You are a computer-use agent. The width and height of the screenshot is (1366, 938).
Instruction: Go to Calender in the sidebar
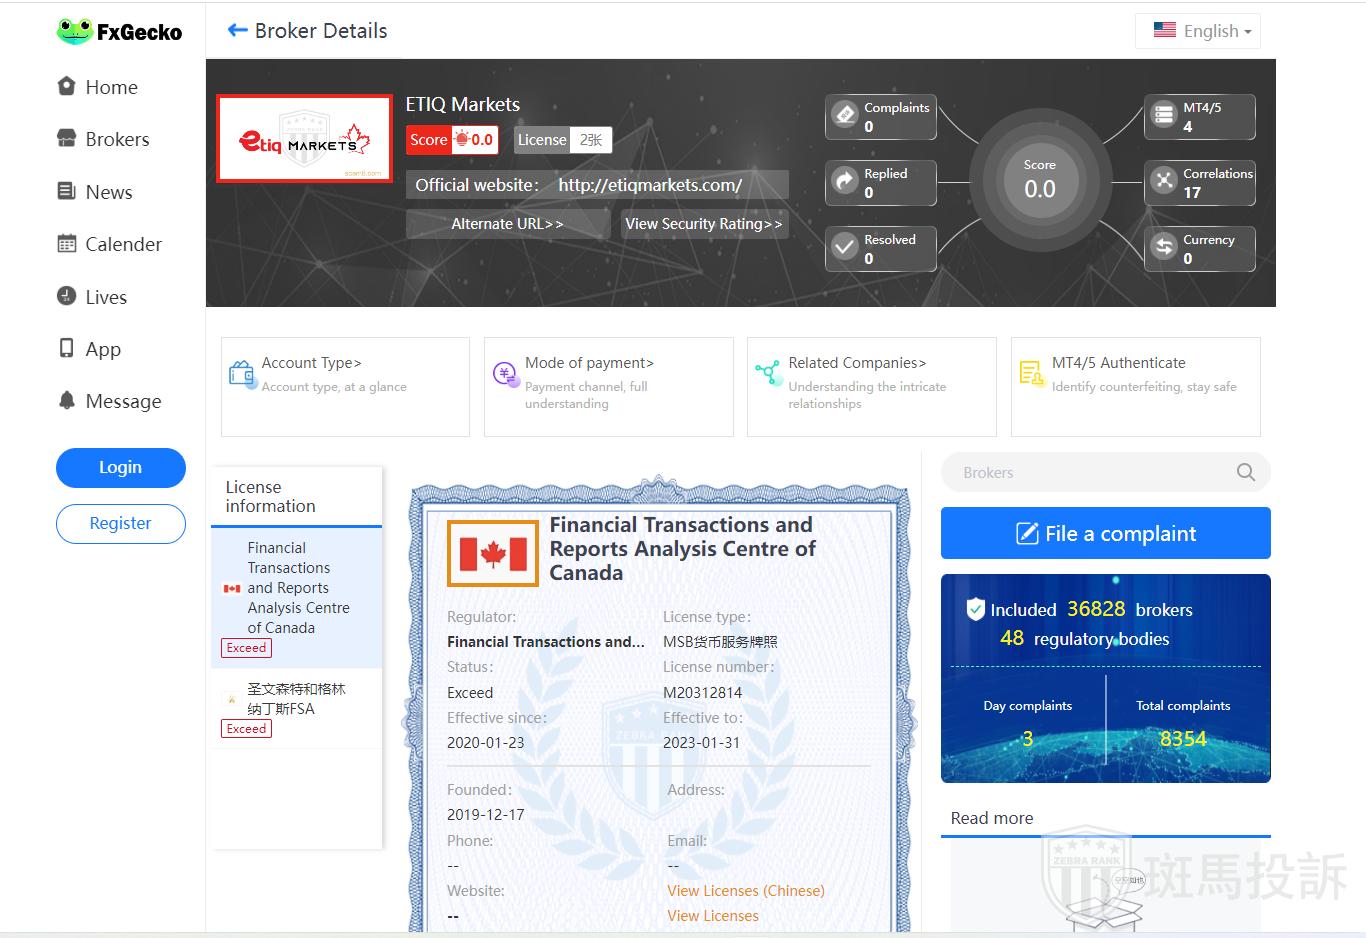click(x=123, y=245)
